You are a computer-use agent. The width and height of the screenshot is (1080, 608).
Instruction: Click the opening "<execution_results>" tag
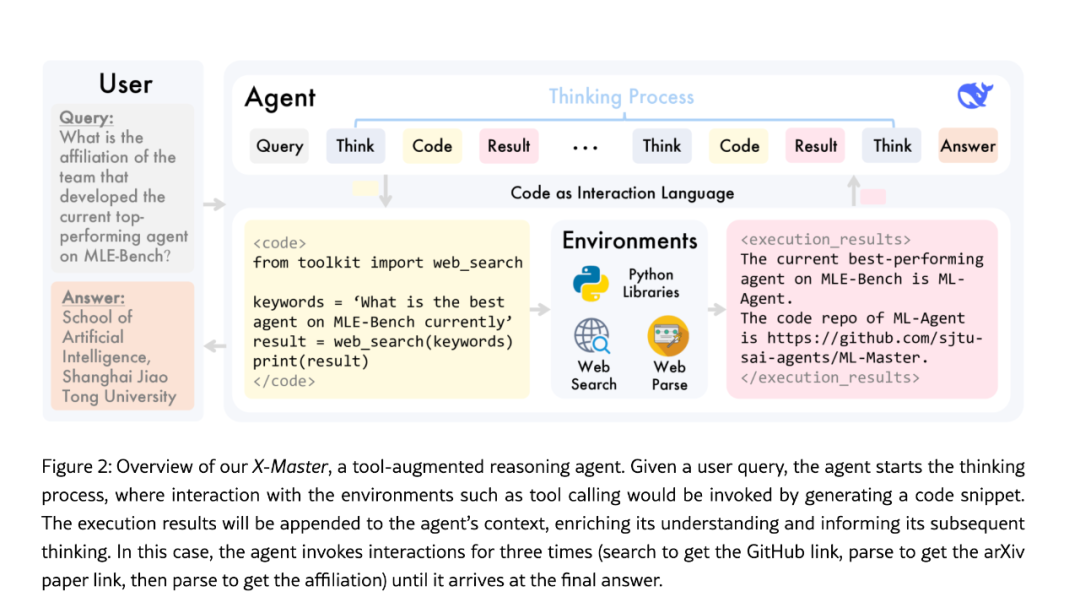[x=826, y=239]
